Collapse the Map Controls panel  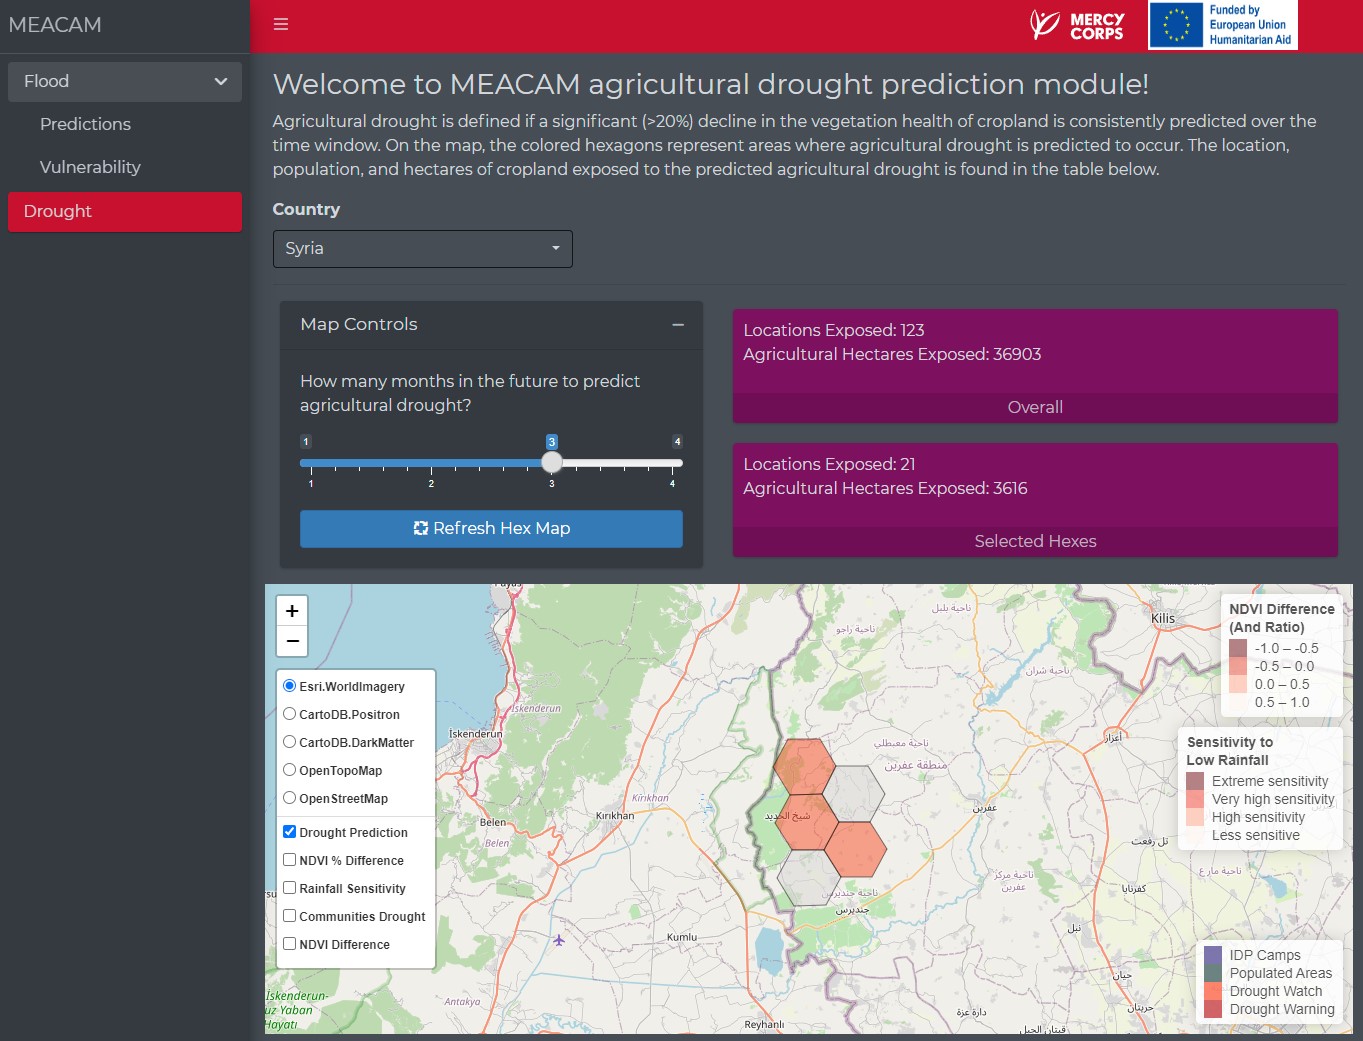click(x=678, y=325)
